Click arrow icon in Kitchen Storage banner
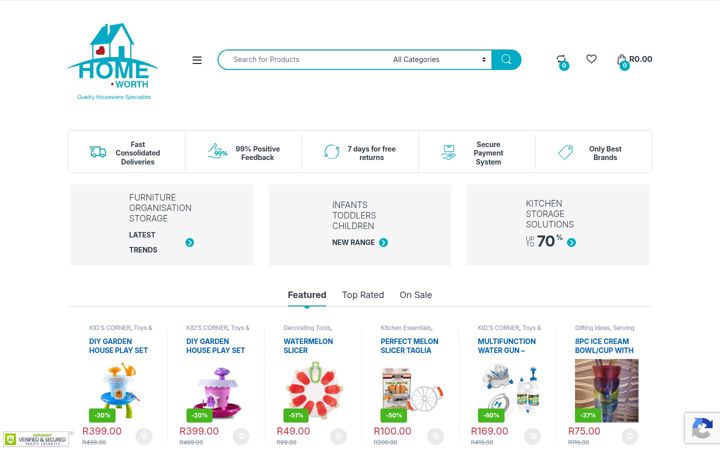720x450 pixels. coord(571,242)
